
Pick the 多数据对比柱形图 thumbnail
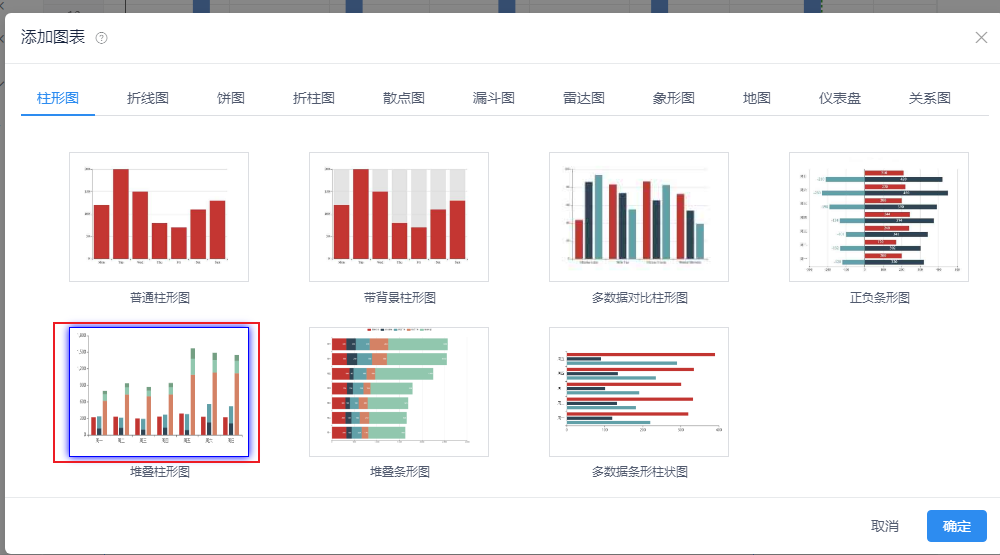tap(638, 217)
